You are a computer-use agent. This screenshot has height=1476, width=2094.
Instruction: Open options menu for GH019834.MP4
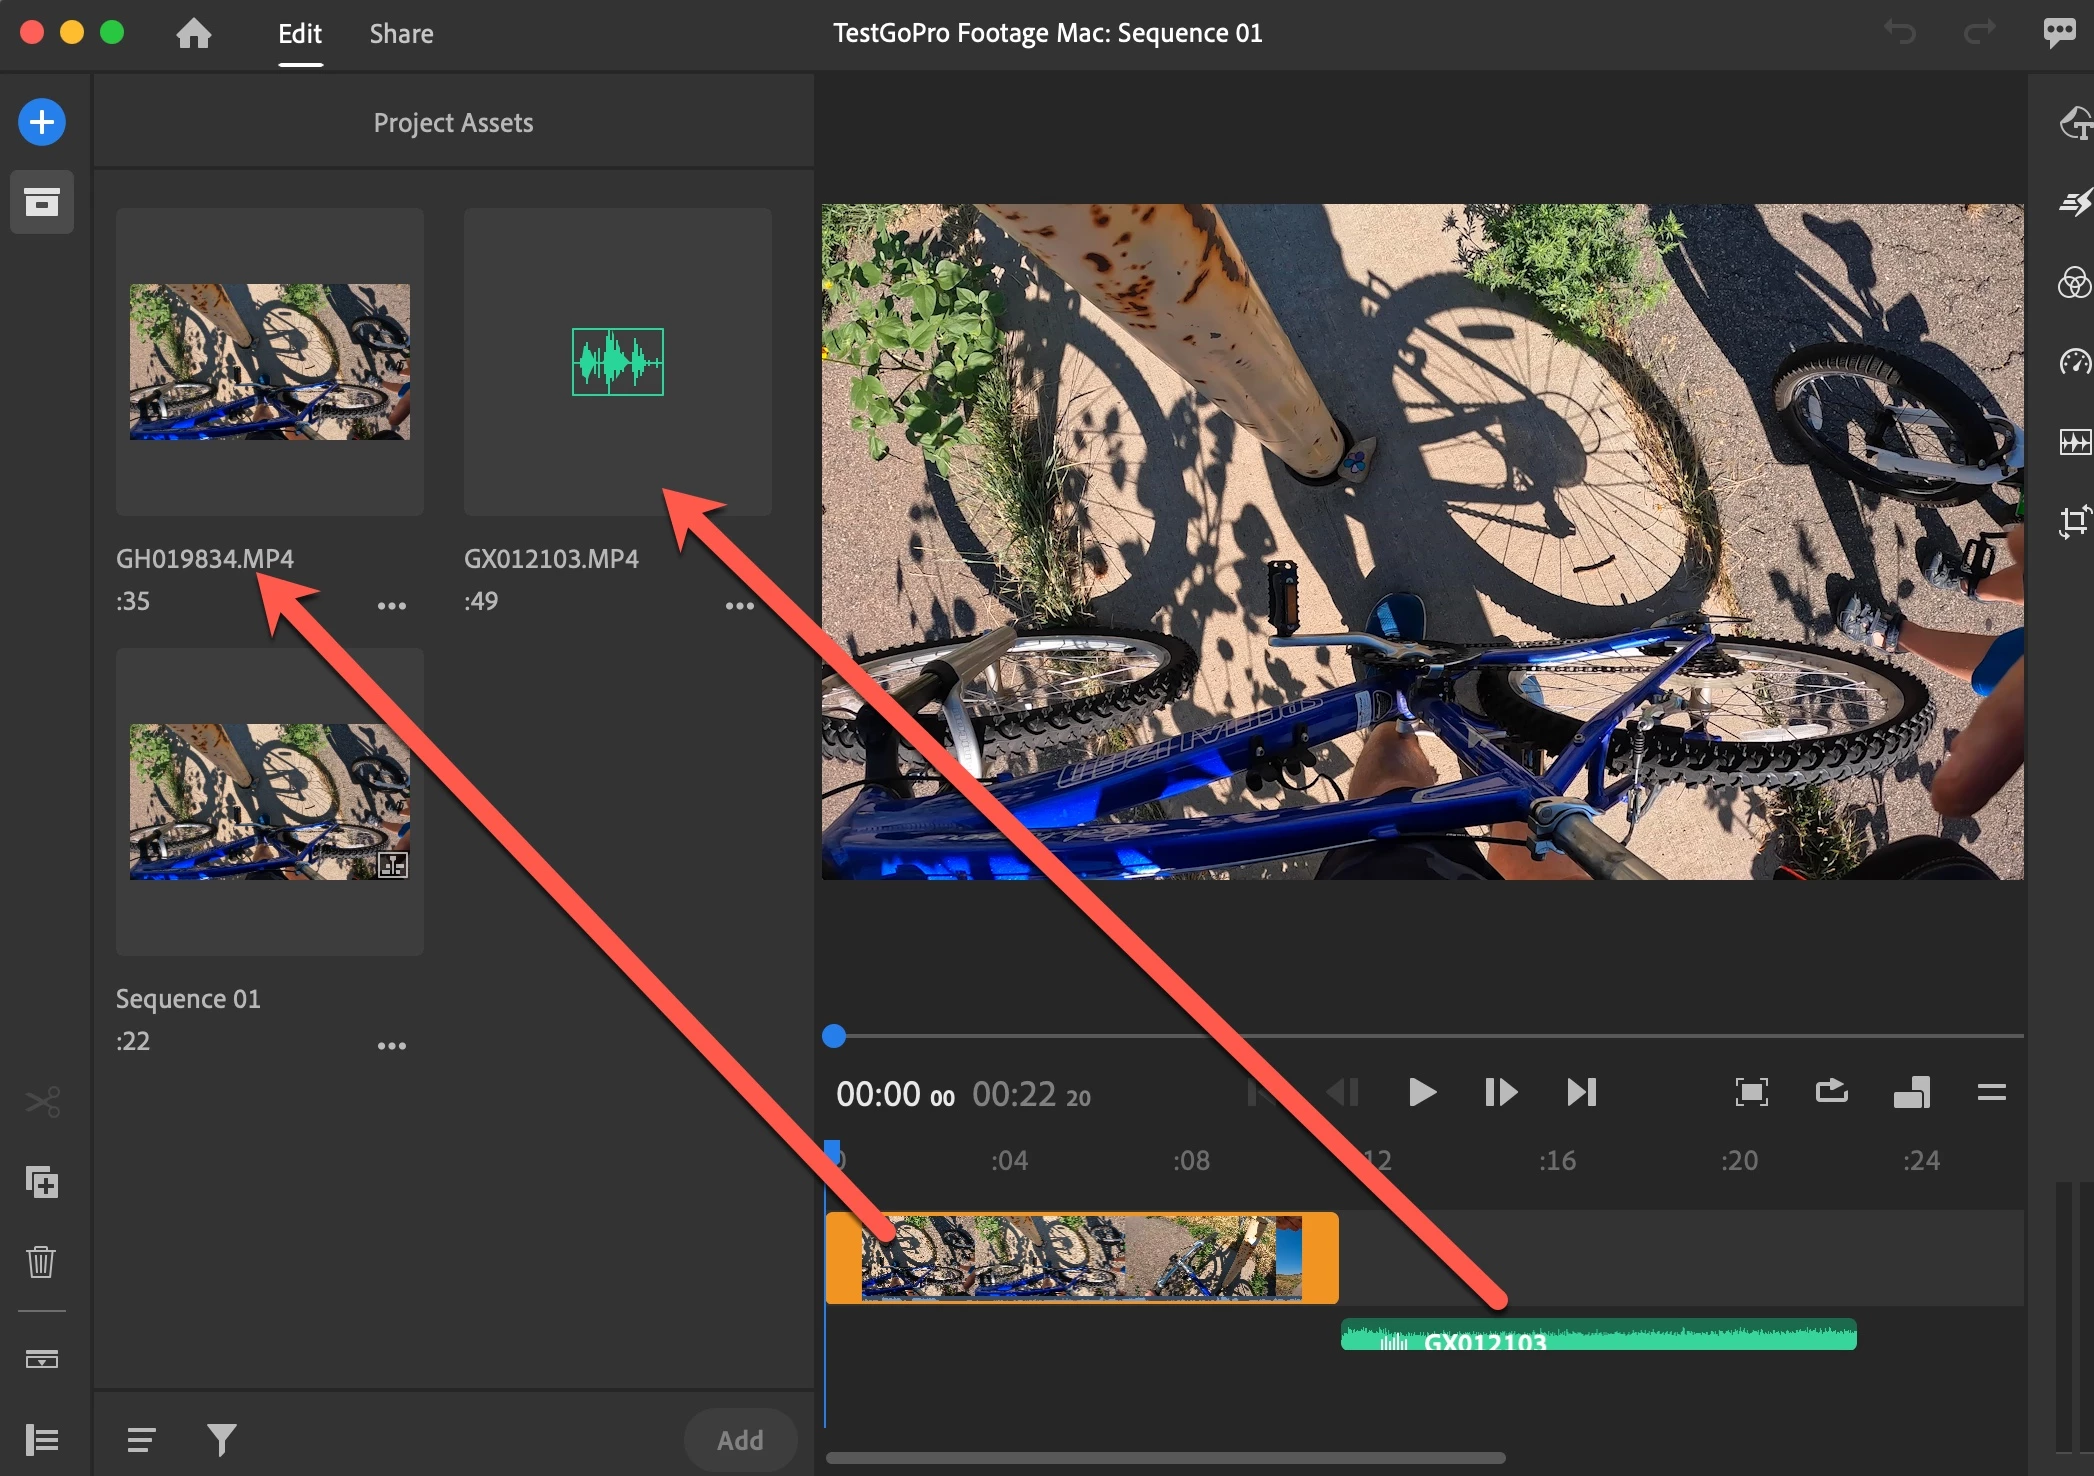point(391,606)
